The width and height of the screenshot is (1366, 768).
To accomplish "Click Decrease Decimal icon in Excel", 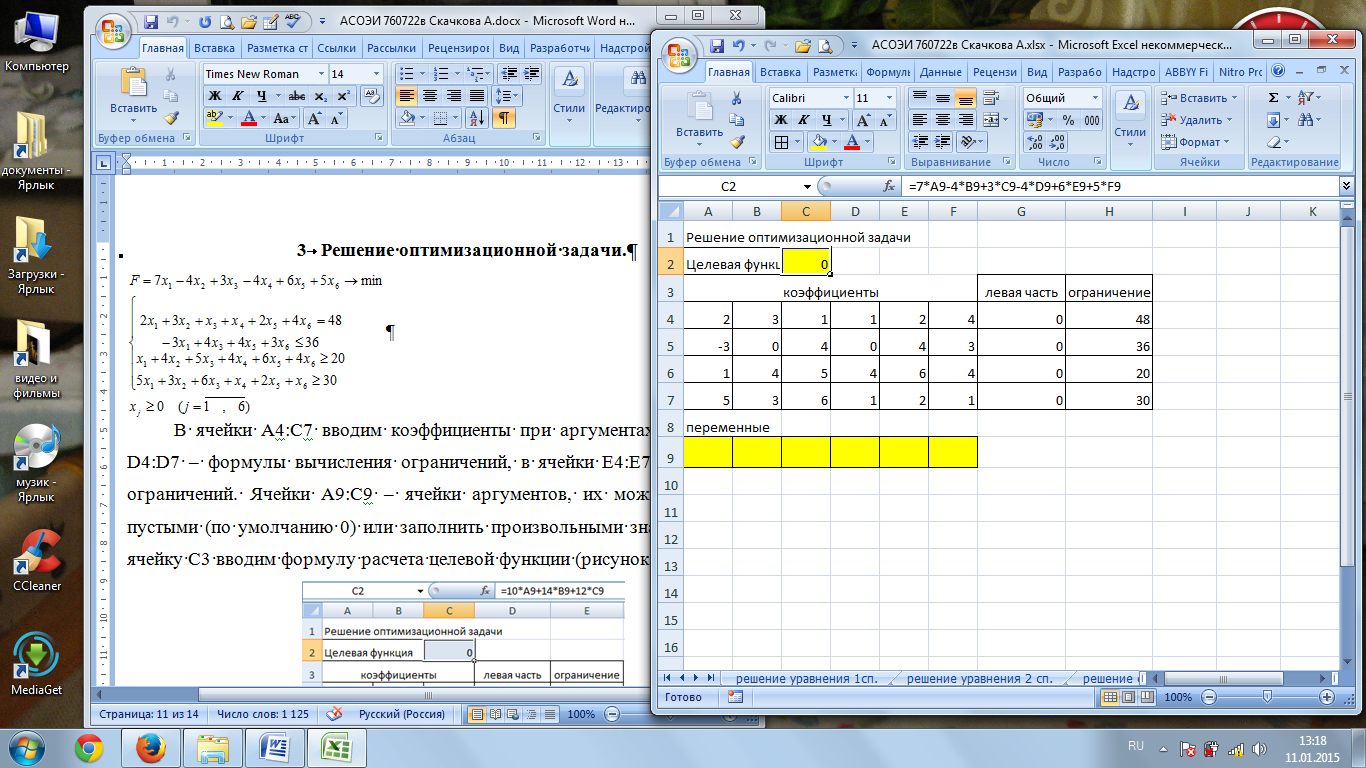I will coord(1059,142).
